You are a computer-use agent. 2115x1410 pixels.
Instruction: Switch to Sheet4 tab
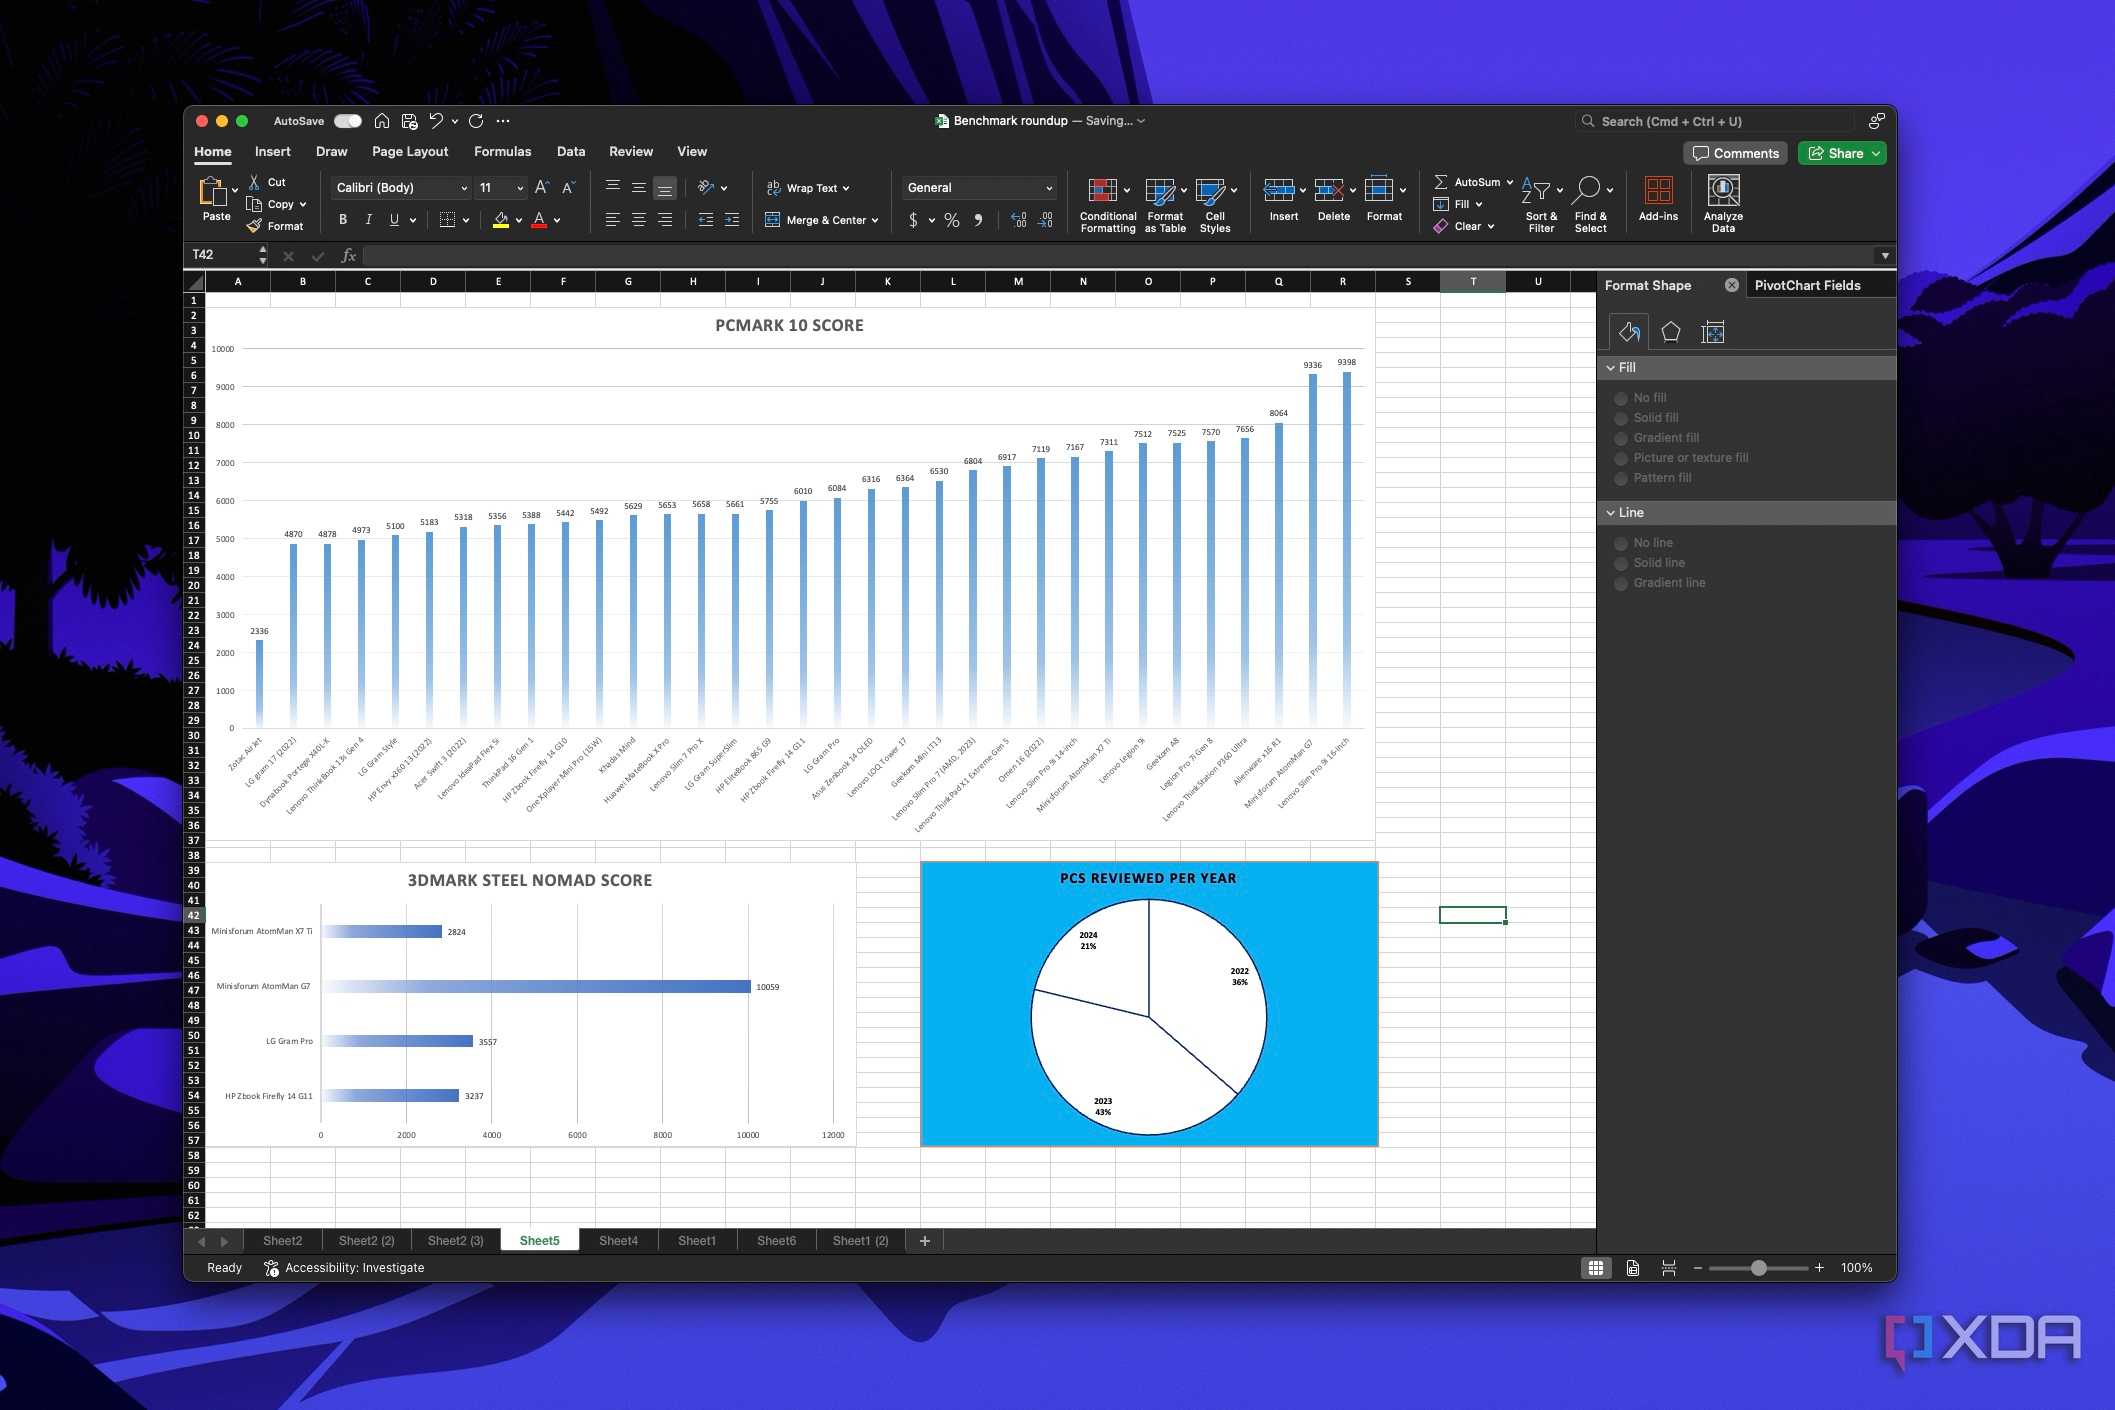tap(618, 1241)
